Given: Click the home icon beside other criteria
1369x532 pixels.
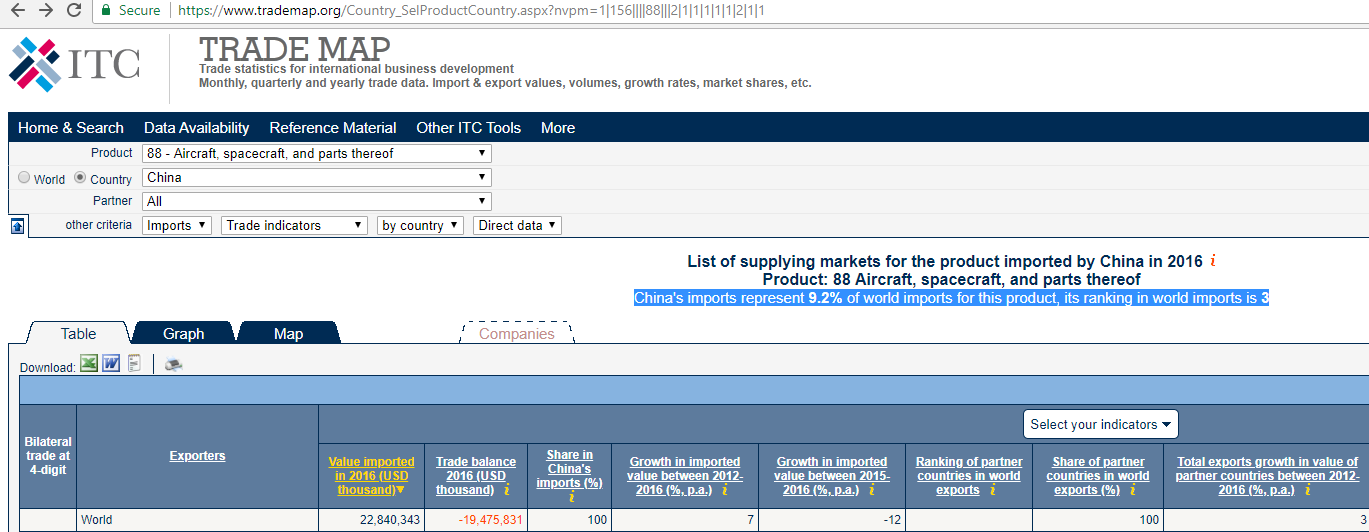Looking at the screenshot, I should (18, 226).
